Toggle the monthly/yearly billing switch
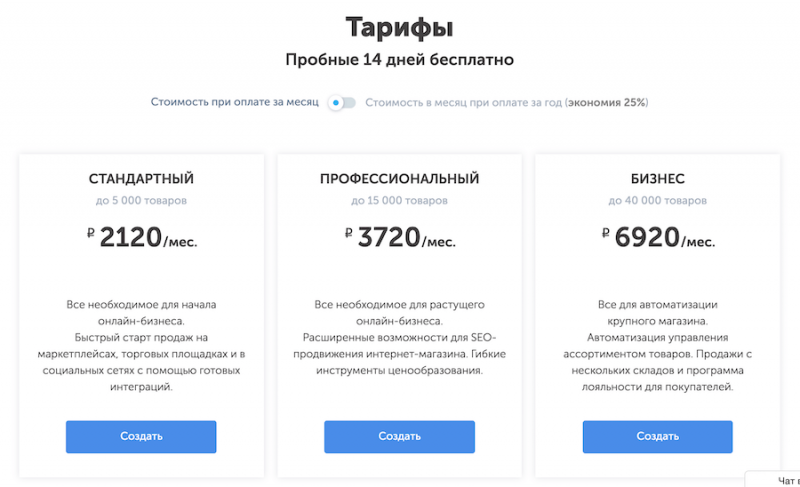 coord(341,102)
